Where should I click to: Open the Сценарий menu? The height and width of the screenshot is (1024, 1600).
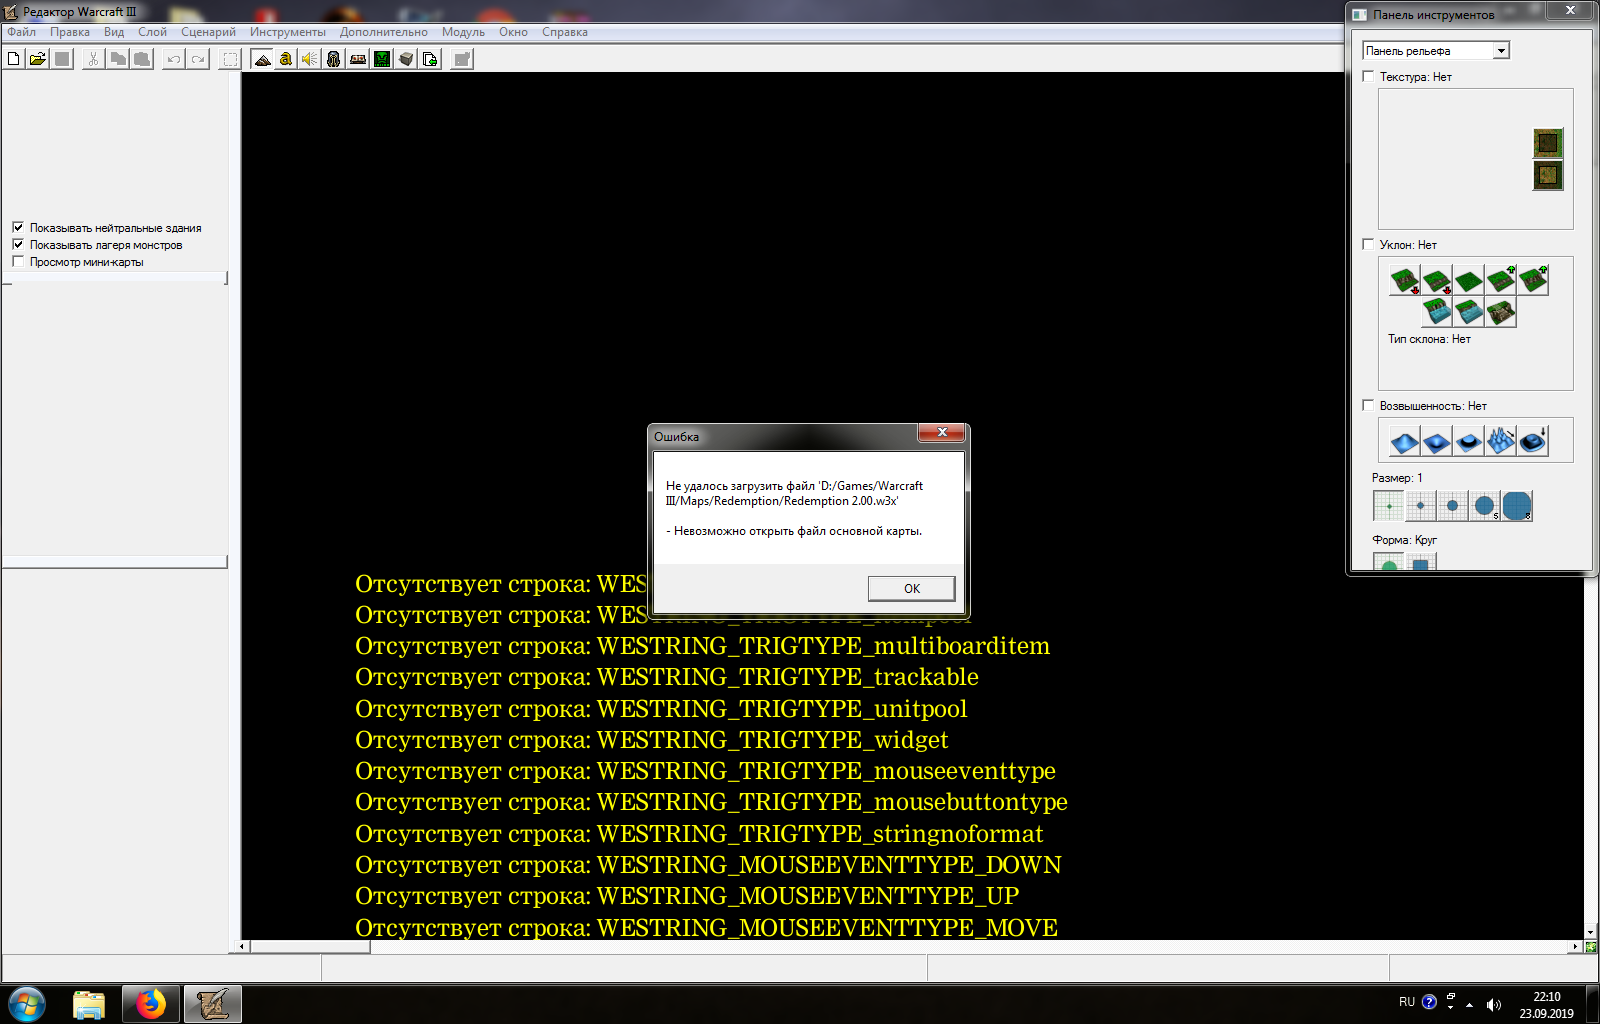tap(208, 32)
